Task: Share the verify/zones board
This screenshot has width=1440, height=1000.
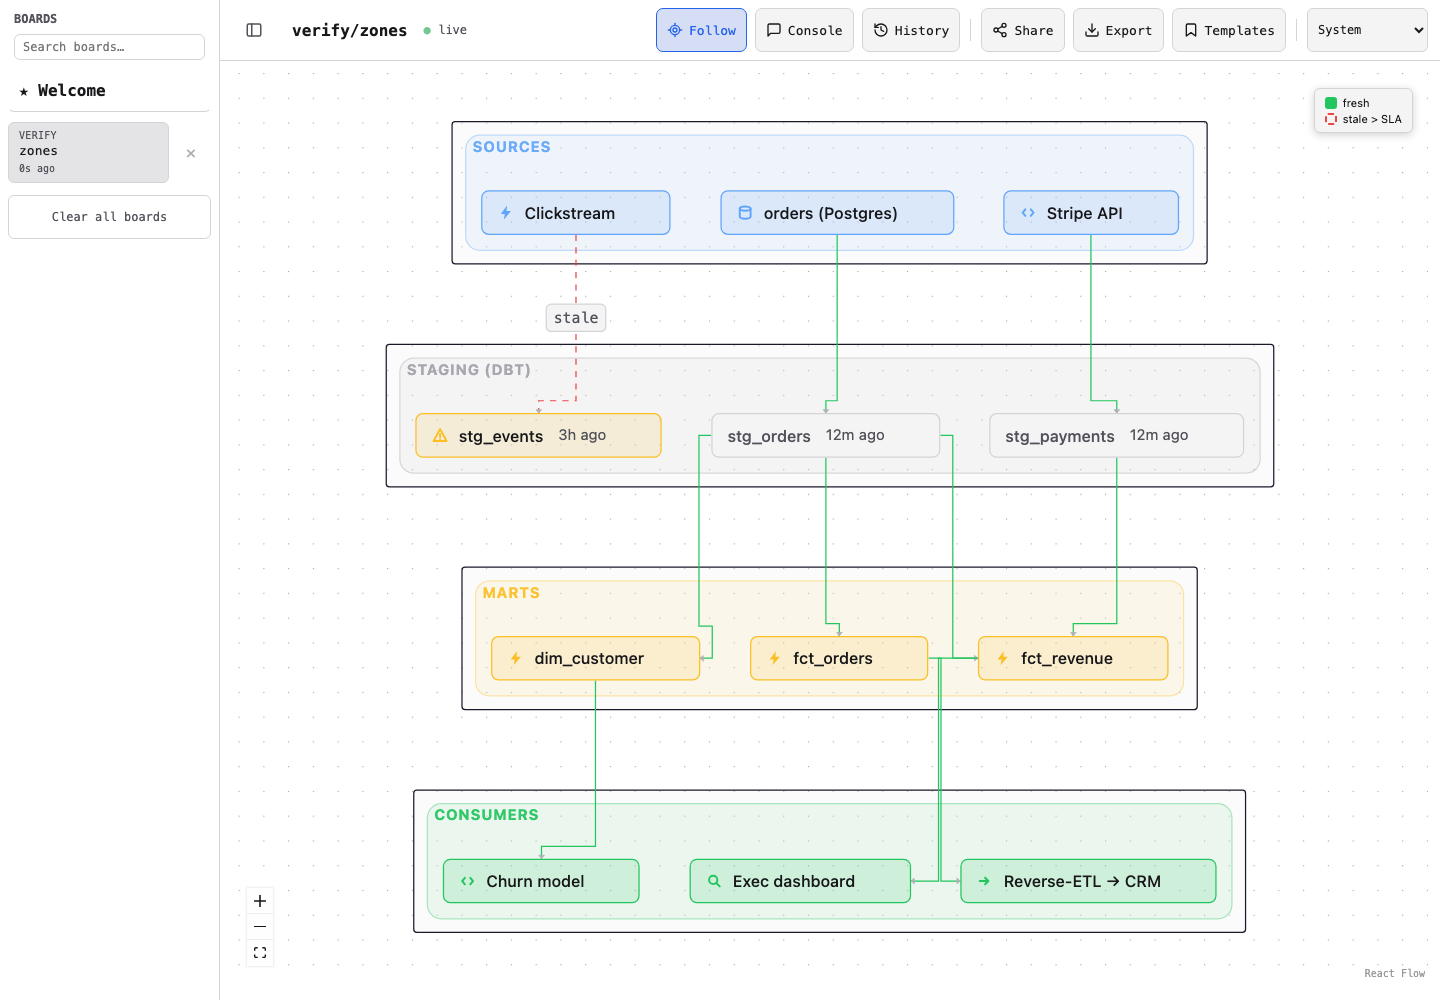Action: coord(1022,30)
